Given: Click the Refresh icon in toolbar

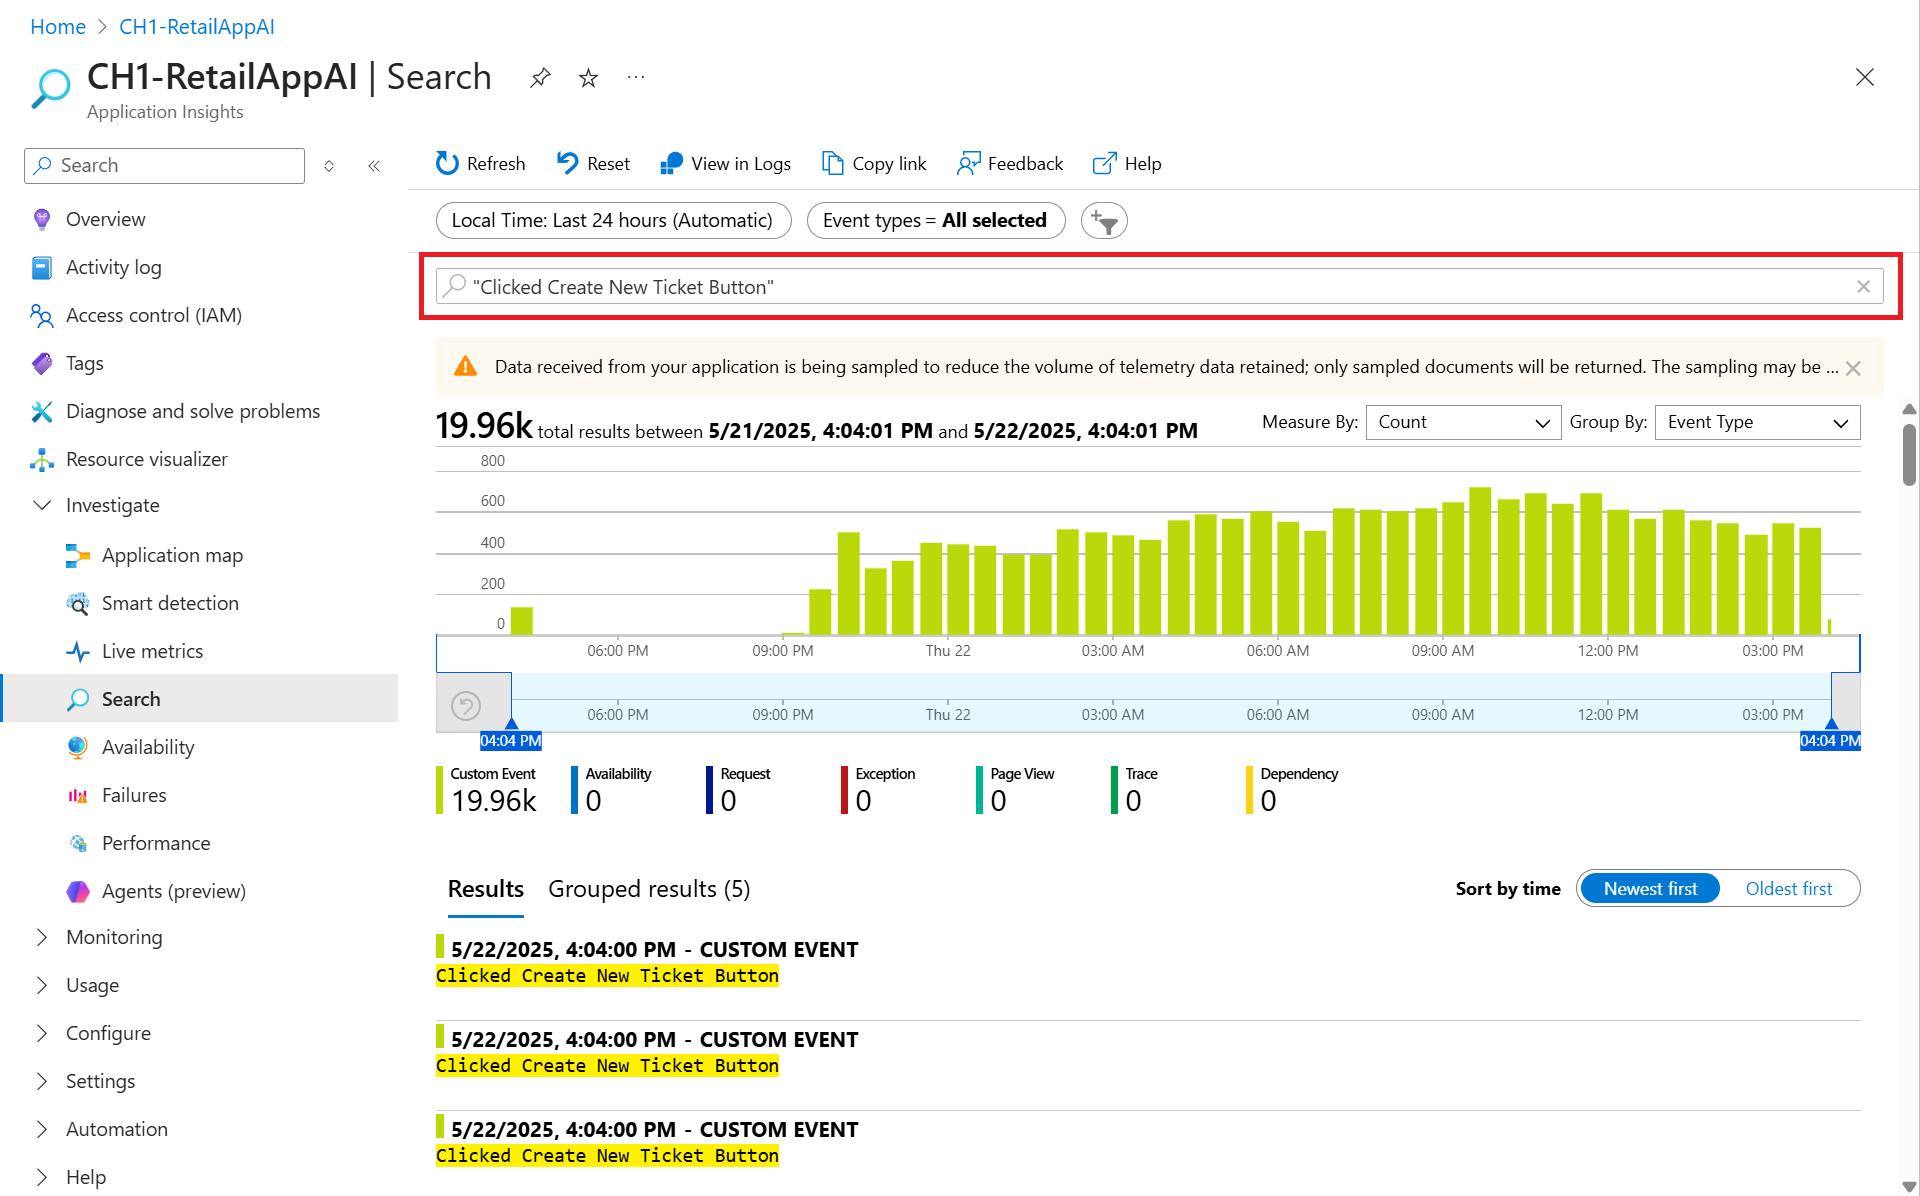Looking at the screenshot, I should pos(447,163).
